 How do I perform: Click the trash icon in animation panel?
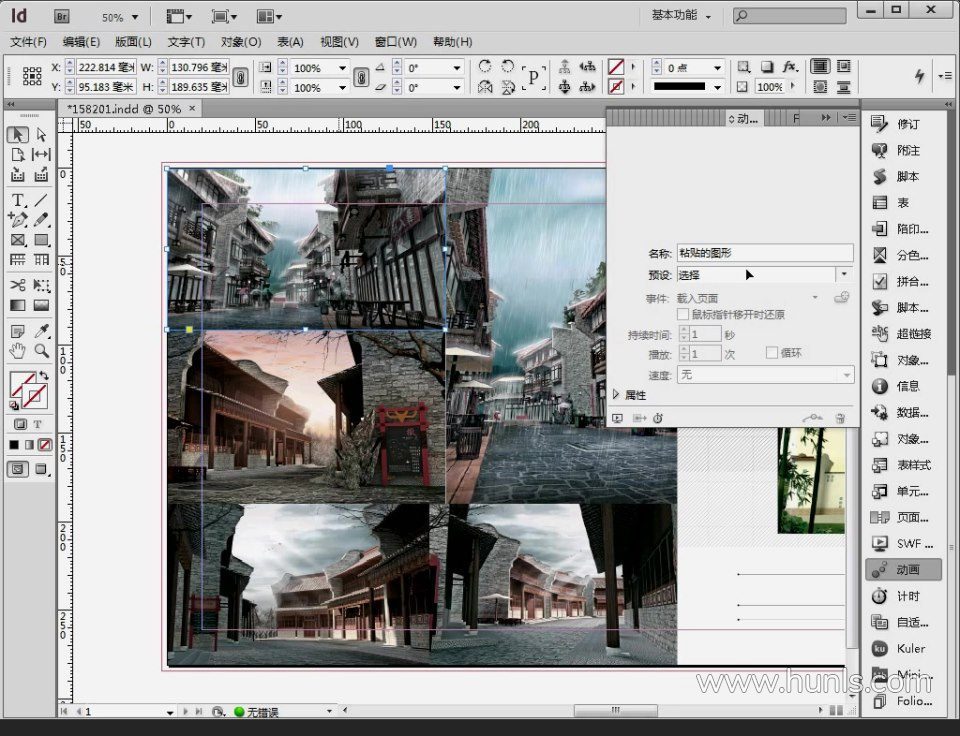(840, 418)
